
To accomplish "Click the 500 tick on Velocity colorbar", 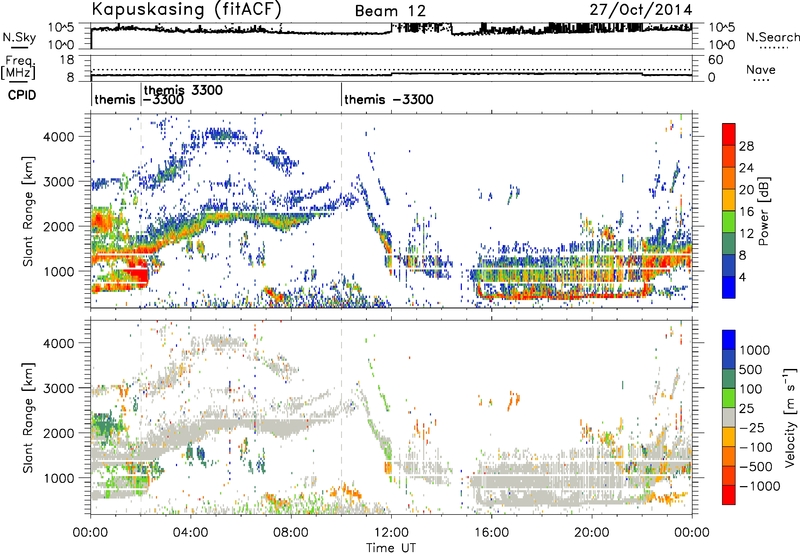I will [751, 369].
